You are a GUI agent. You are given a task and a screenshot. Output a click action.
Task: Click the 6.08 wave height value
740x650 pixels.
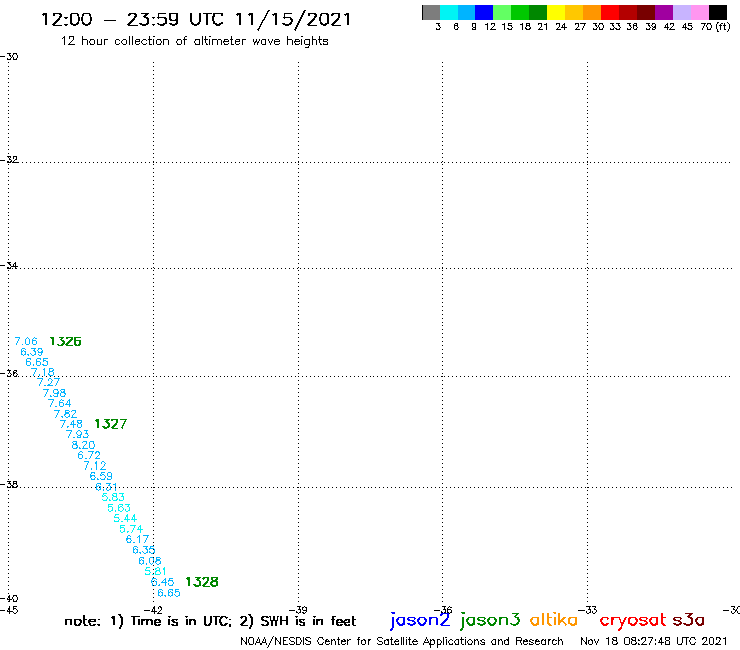click(x=150, y=561)
